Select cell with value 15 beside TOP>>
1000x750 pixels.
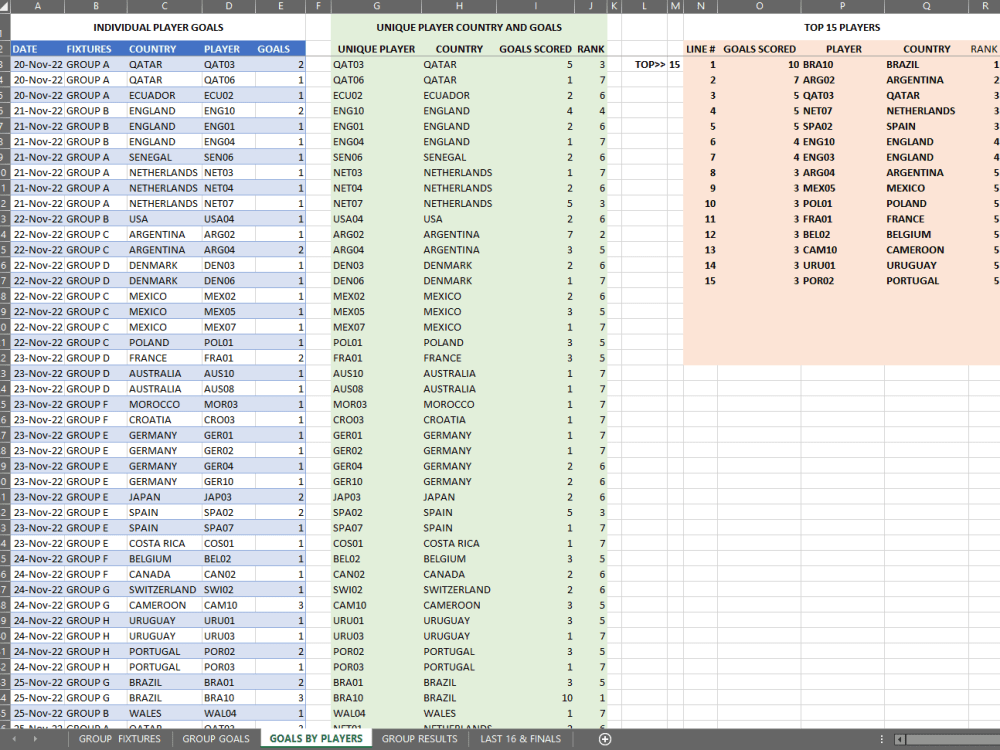tap(675, 64)
